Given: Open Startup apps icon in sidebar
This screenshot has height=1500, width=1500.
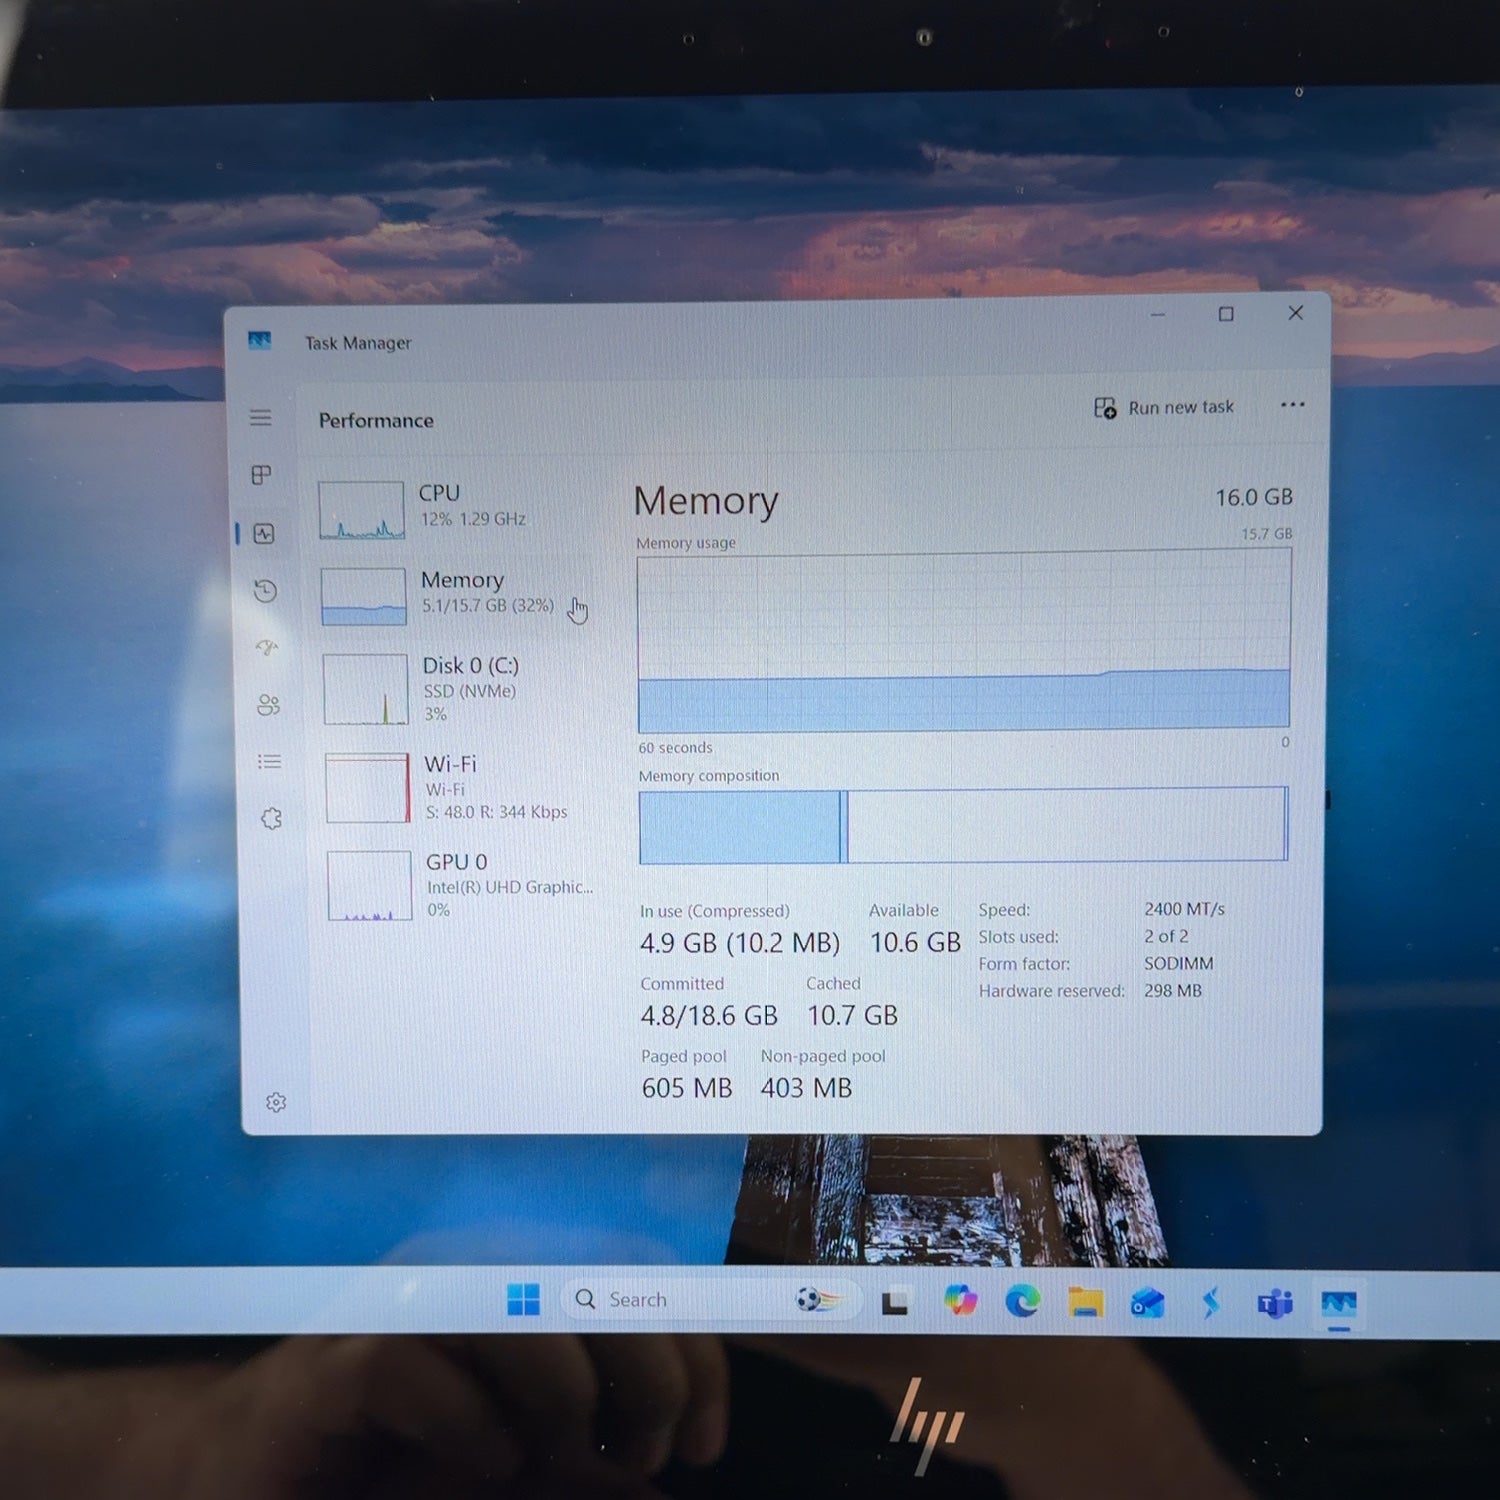Looking at the screenshot, I should click(267, 648).
